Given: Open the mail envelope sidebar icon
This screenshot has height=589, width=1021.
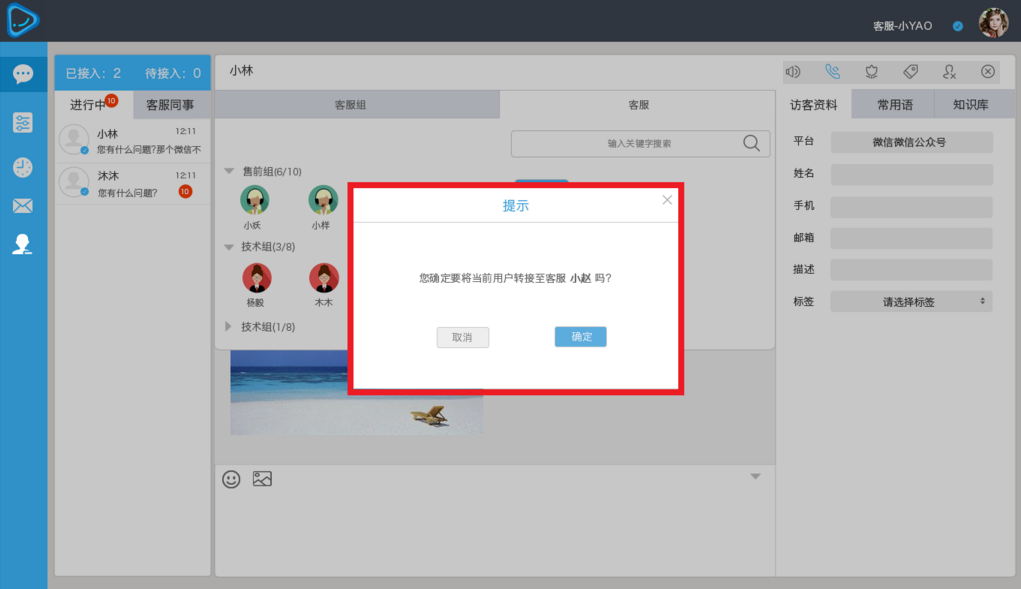Looking at the screenshot, I should [23, 206].
